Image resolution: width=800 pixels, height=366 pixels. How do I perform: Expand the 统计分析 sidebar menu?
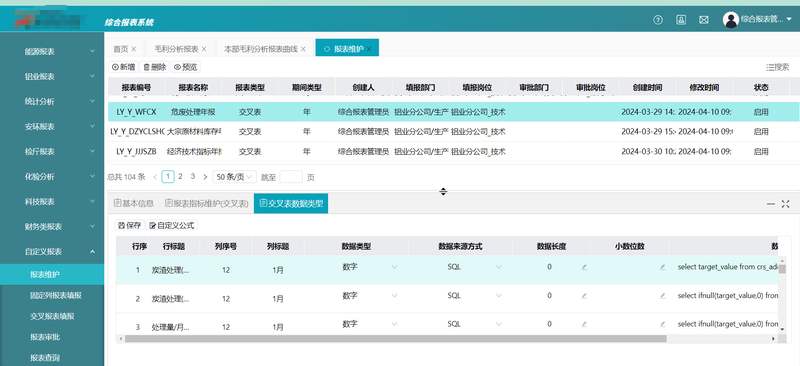click(52, 102)
